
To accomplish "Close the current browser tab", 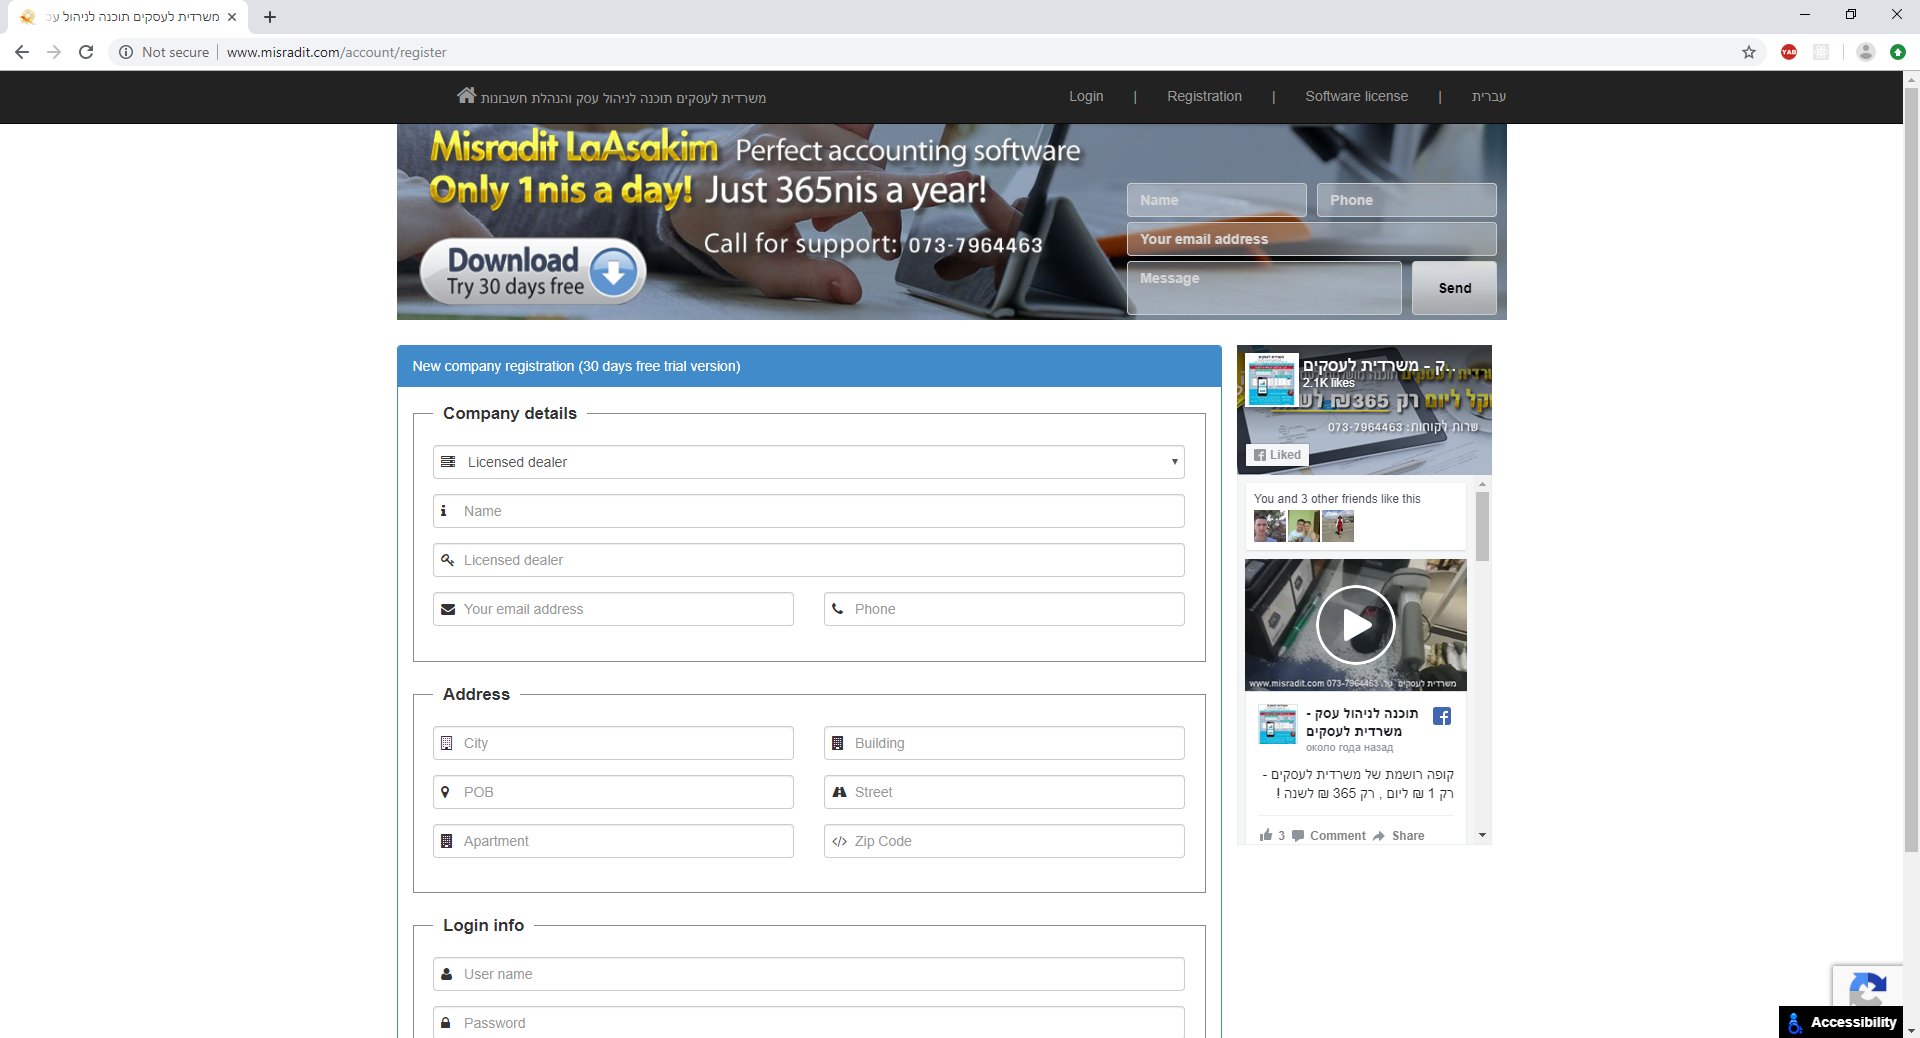I will coord(232,17).
